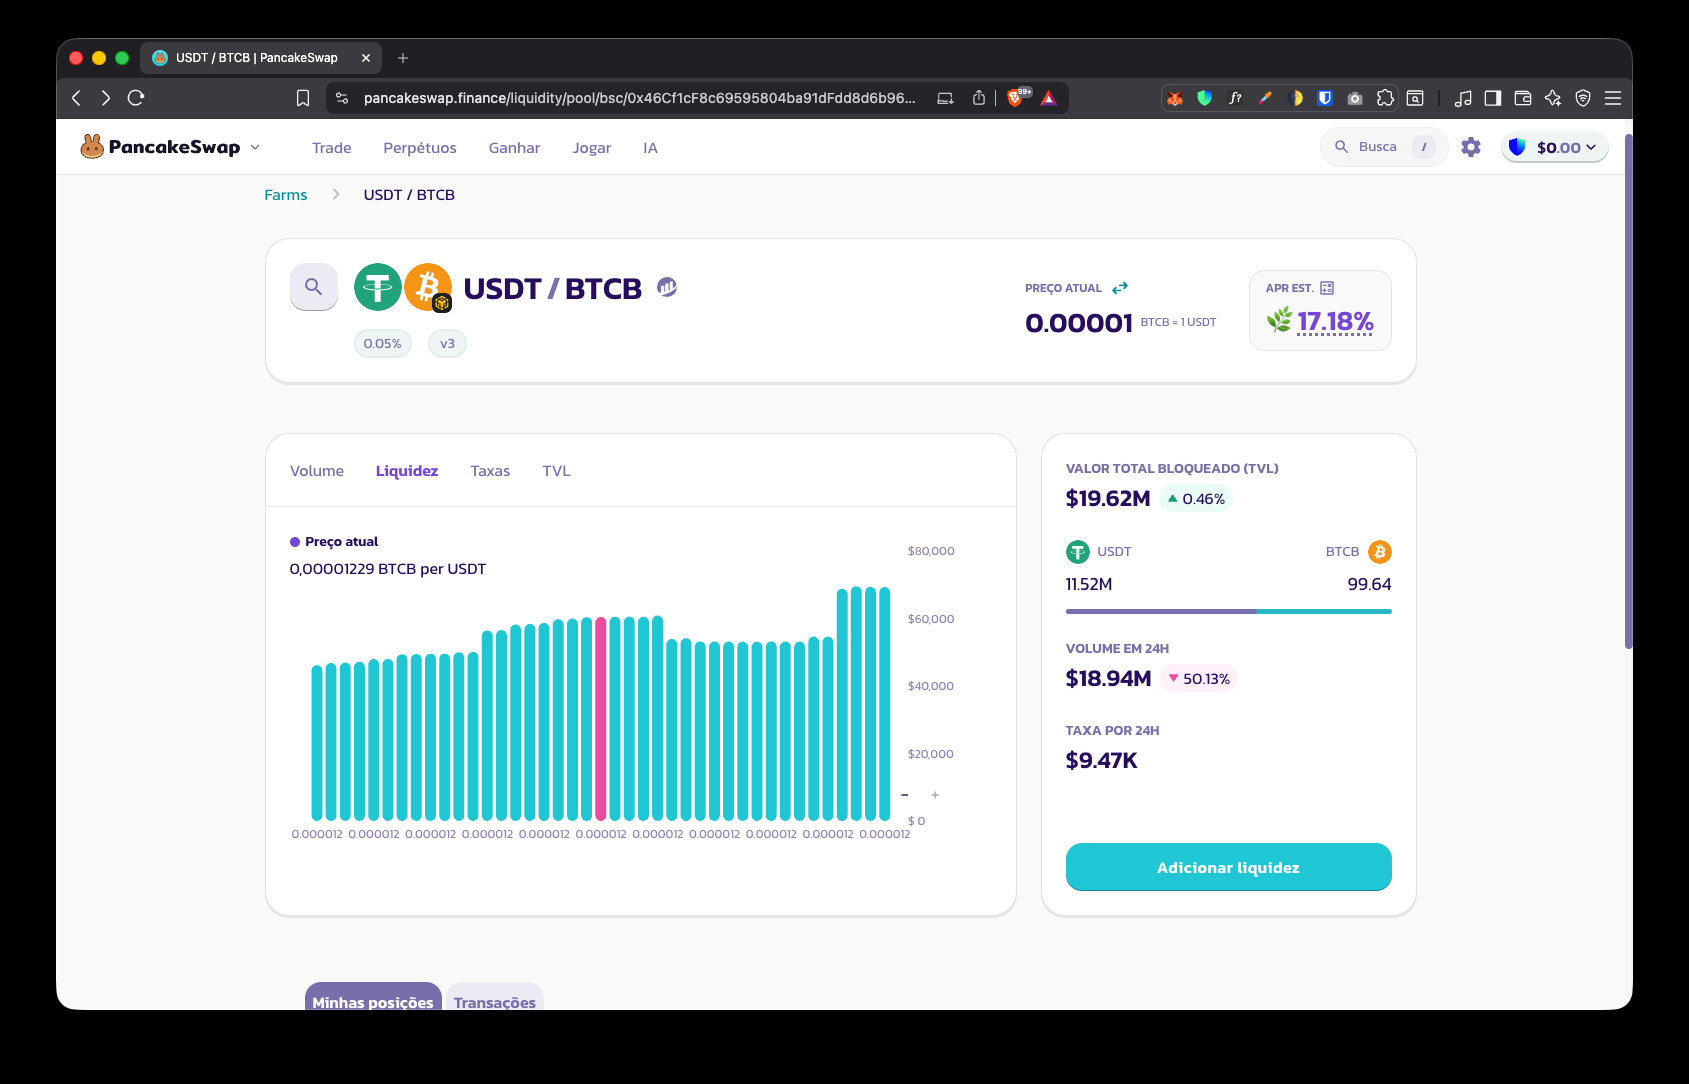Open the IA menu
Viewport: 1689px width, 1084px height.
pyautogui.click(x=650, y=148)
